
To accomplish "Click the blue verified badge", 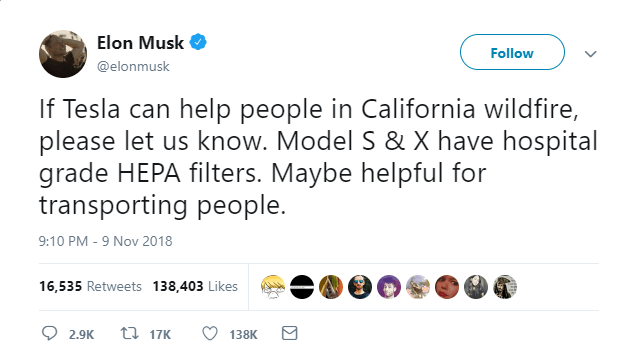I will coord(198,42).
